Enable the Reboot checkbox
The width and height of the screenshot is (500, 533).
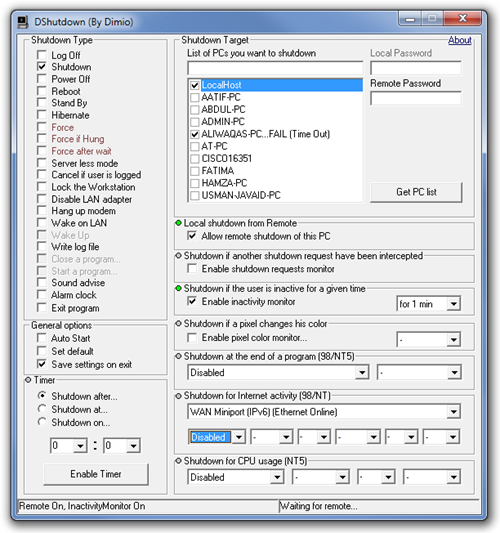(42, 91)
